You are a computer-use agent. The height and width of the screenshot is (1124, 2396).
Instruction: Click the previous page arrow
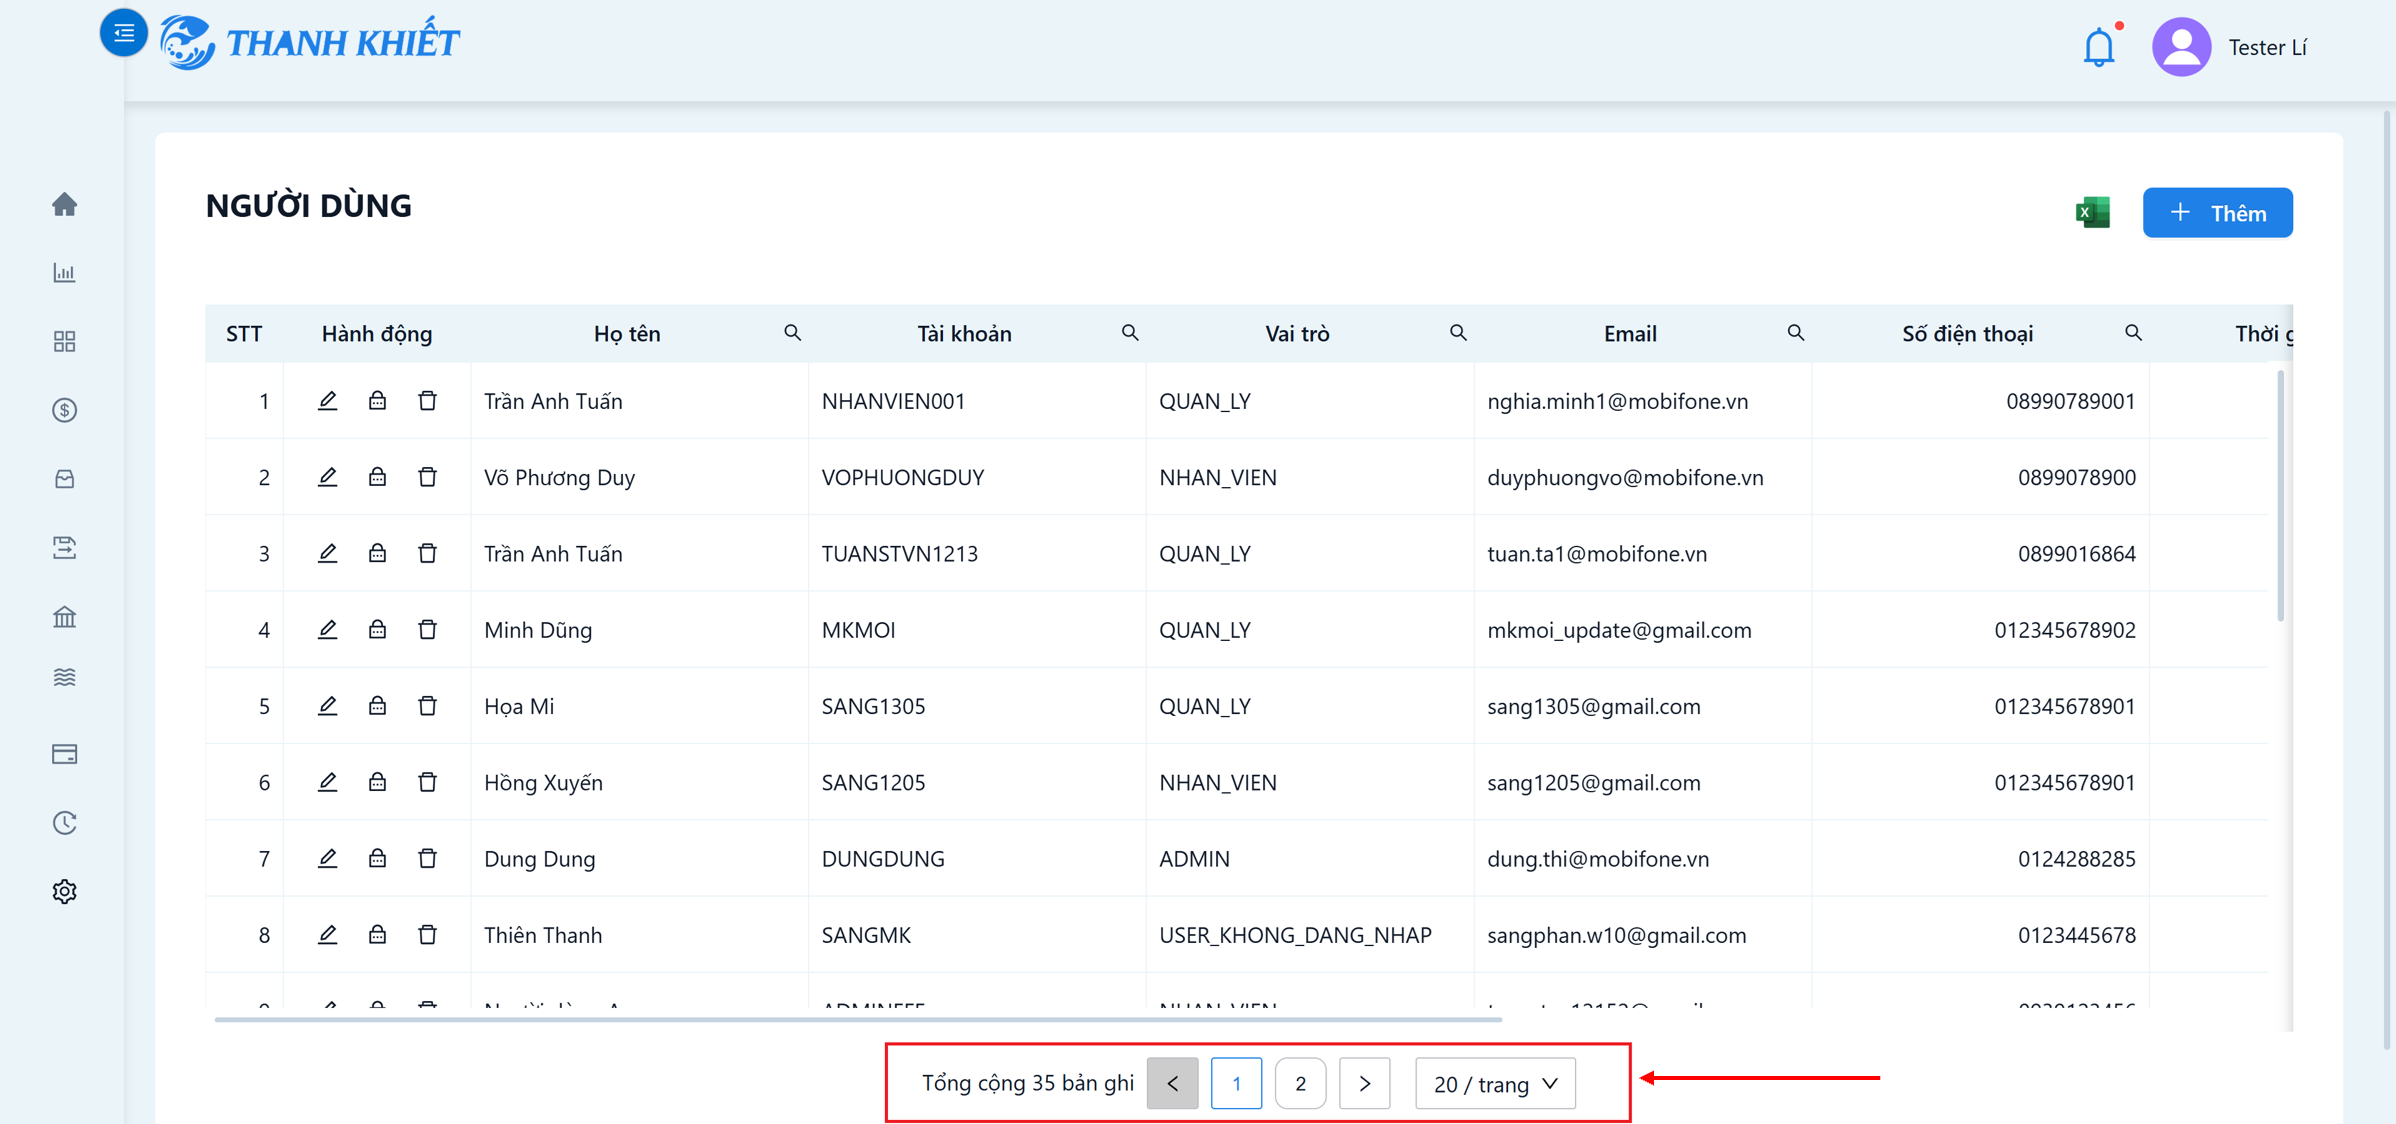point(1172,1084)
